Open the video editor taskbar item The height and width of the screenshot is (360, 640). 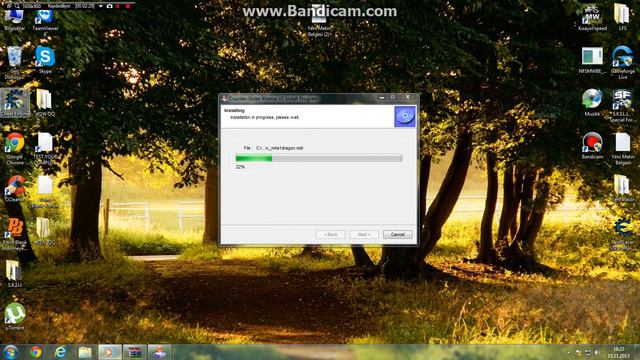(134, 352)
